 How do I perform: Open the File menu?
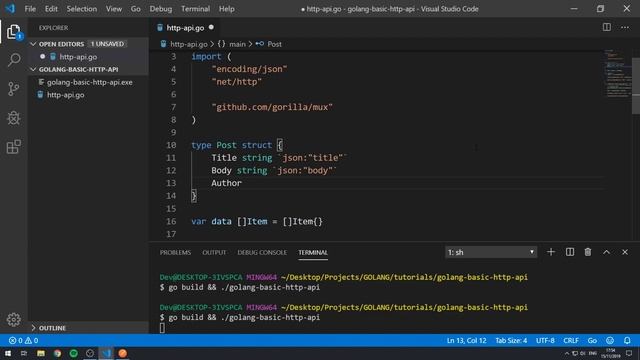pyautogui.click(x=30, y=9)
